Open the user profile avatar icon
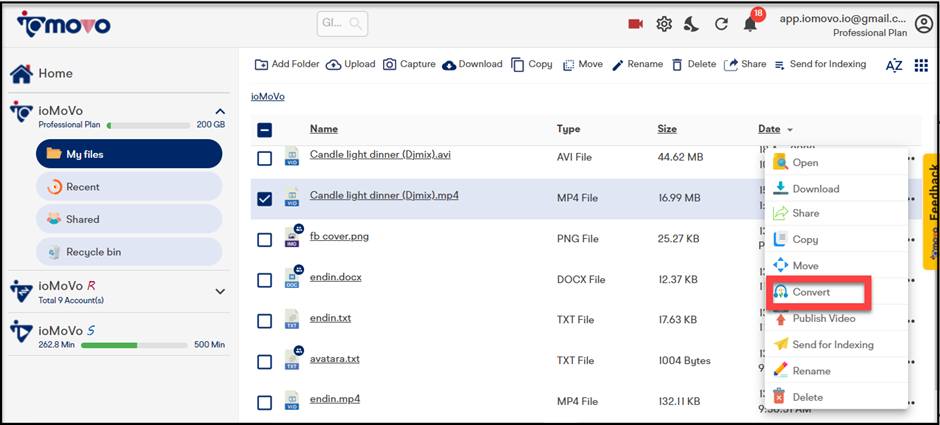The width and height of the screenshot is (940, 425). [924, 24]
